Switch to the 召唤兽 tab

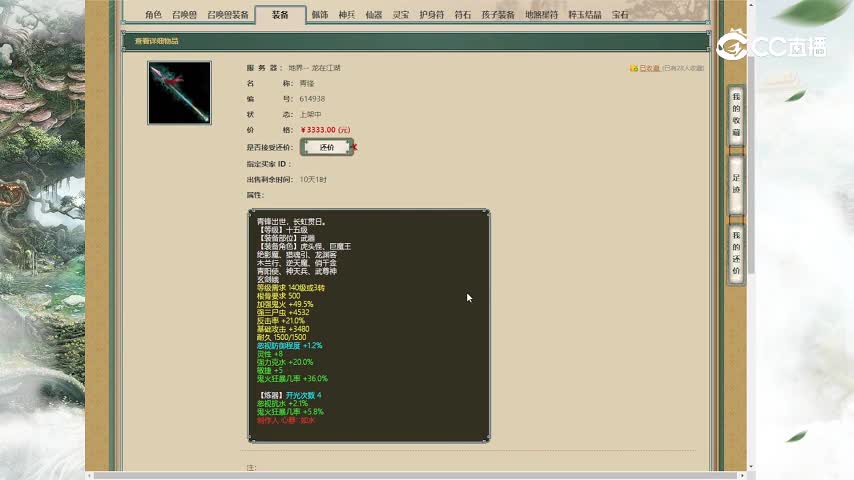coord(184,15)
